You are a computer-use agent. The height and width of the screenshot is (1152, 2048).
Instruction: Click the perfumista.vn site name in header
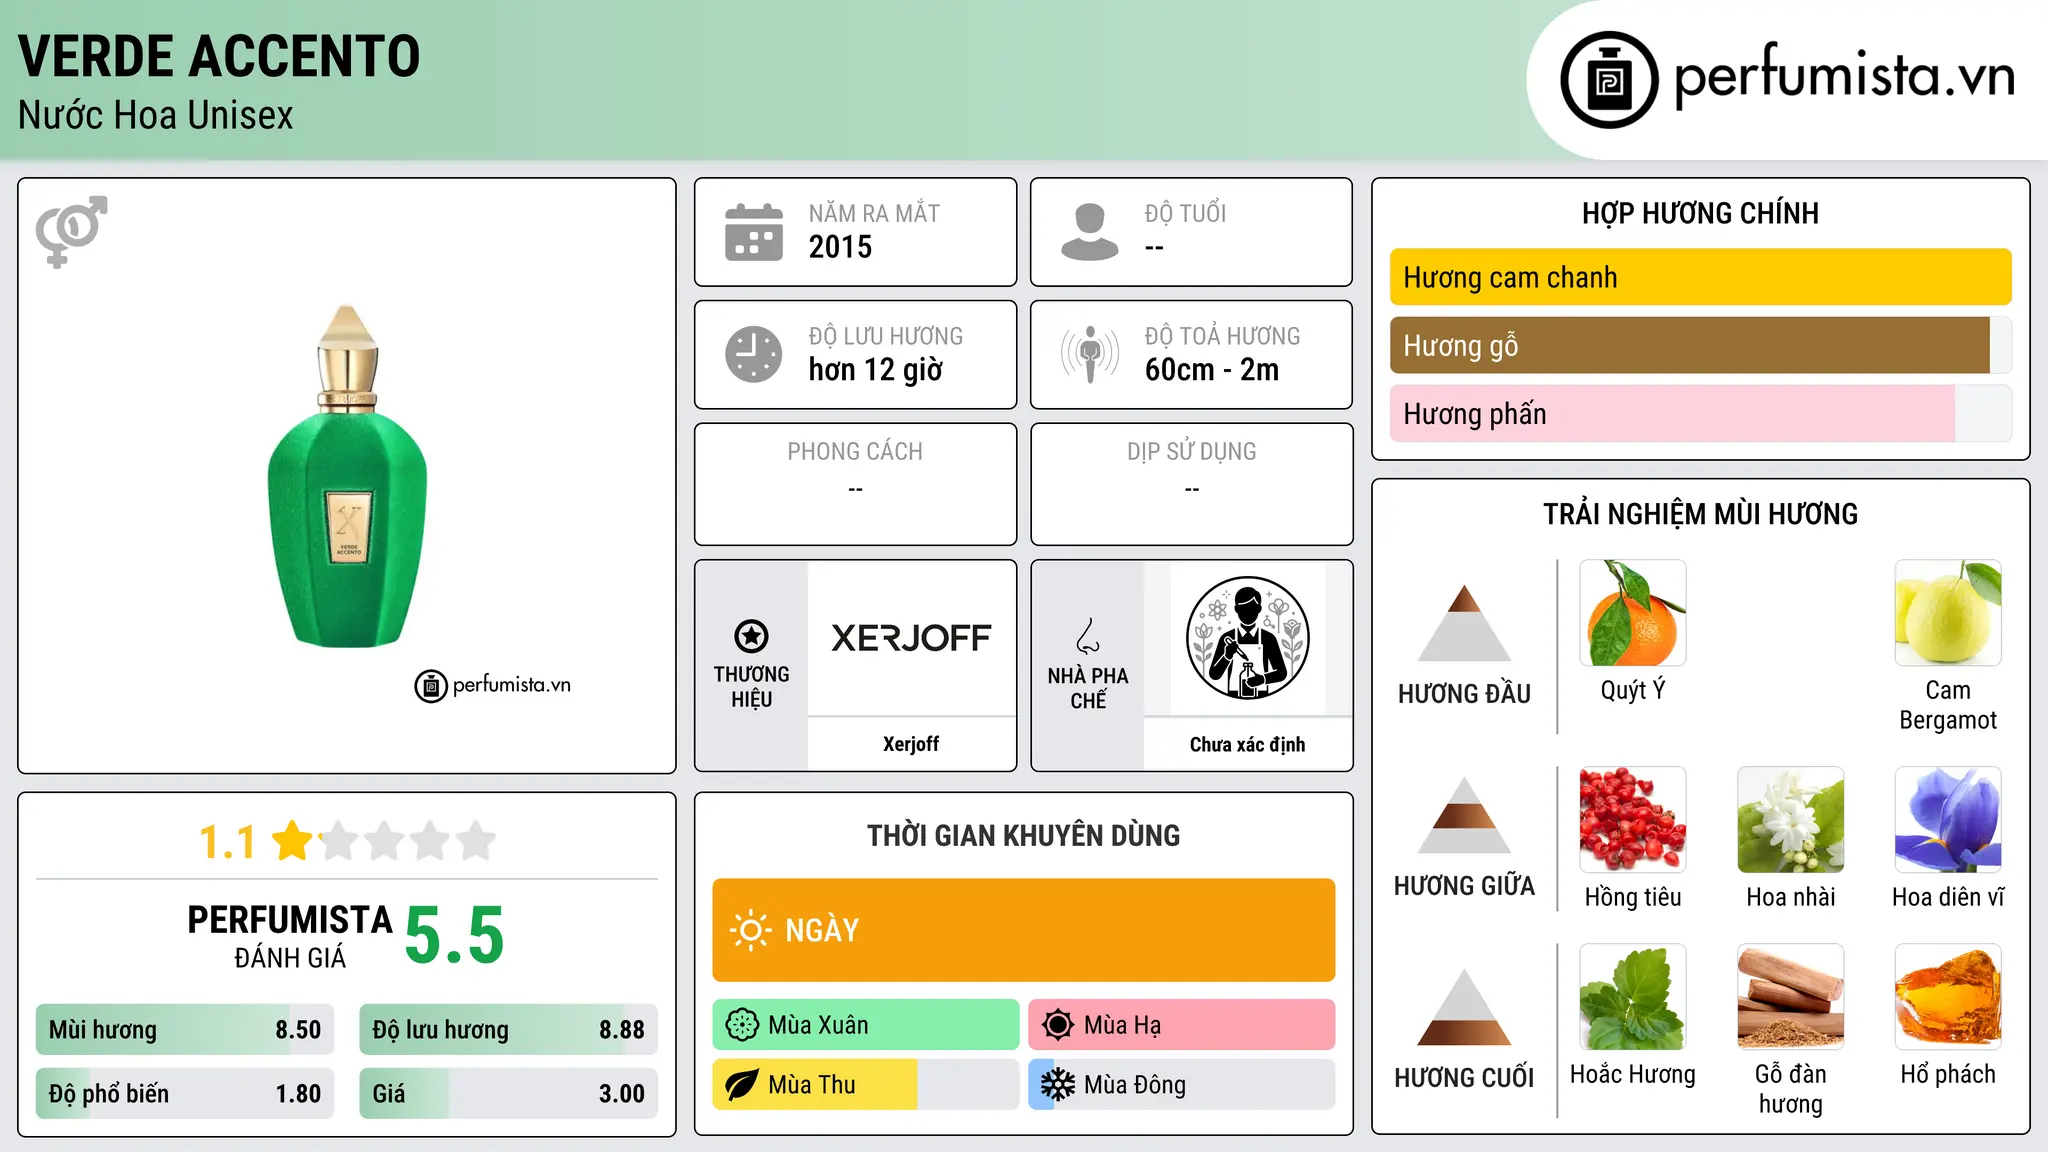pos(1844,75)
